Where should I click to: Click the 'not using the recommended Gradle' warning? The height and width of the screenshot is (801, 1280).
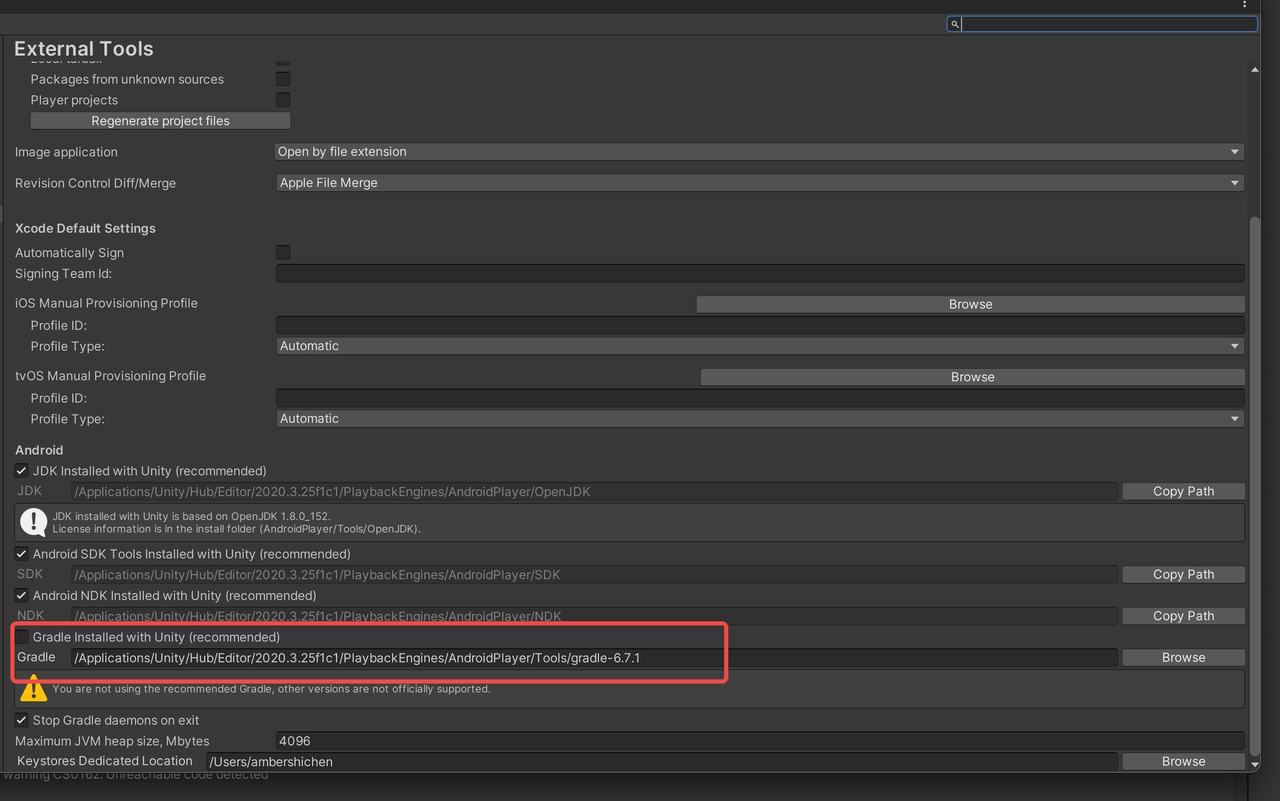click(271, 689)
